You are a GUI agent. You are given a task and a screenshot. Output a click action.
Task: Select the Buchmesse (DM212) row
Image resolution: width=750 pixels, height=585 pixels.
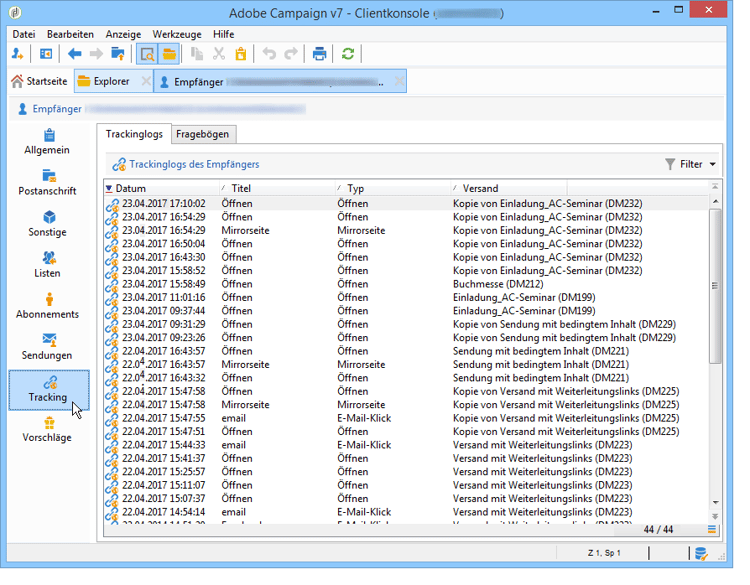point(406,284)
